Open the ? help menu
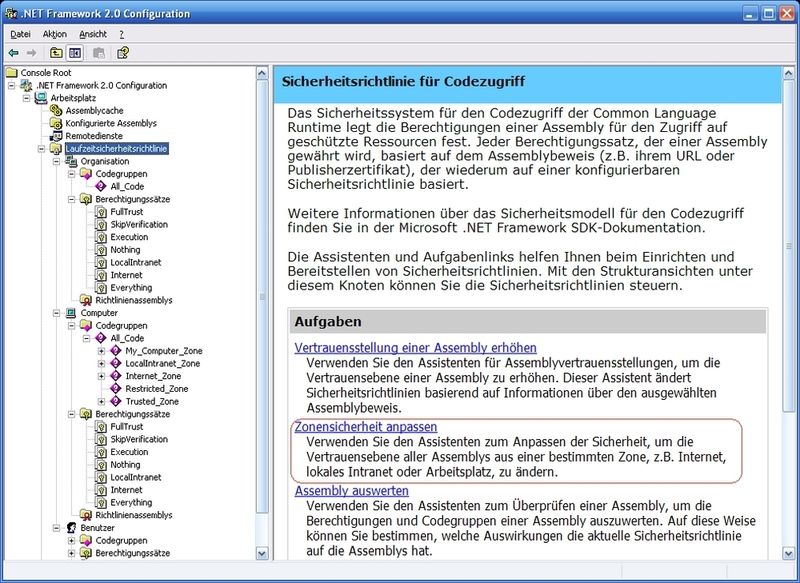The width and height of the screenshot is (800, 583). (x=121, y=34)
